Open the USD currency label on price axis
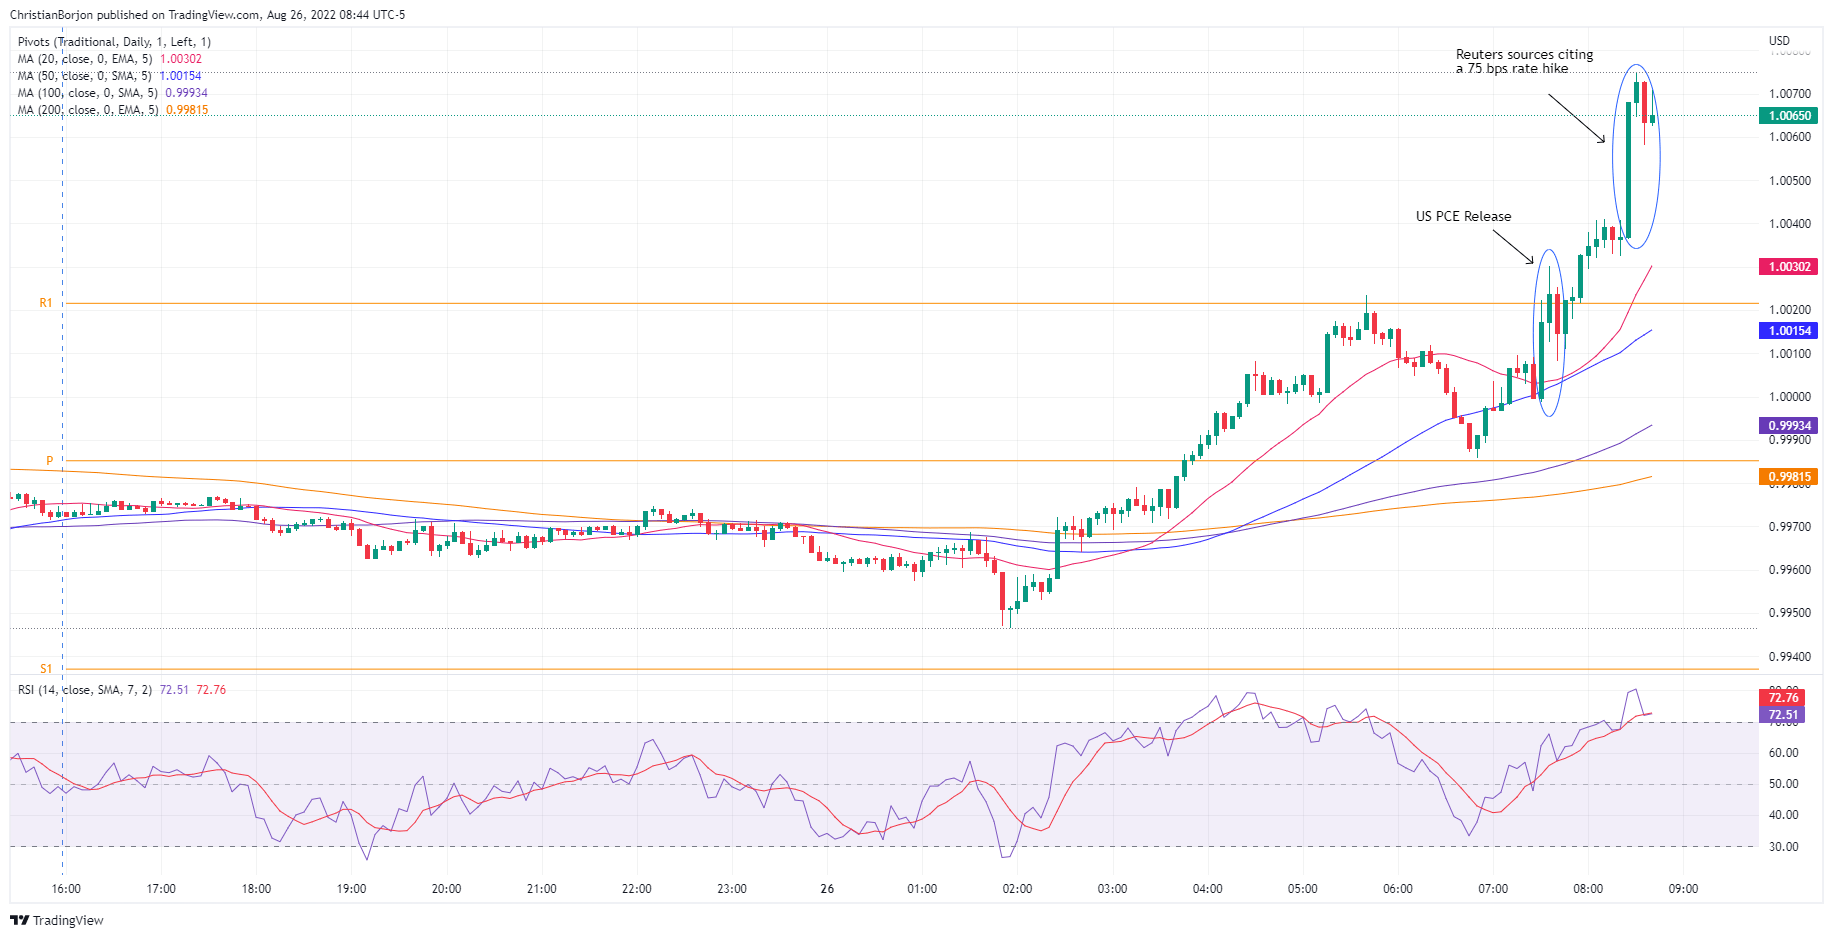This screenshot has width=1833, height=938. point(1779,41)
